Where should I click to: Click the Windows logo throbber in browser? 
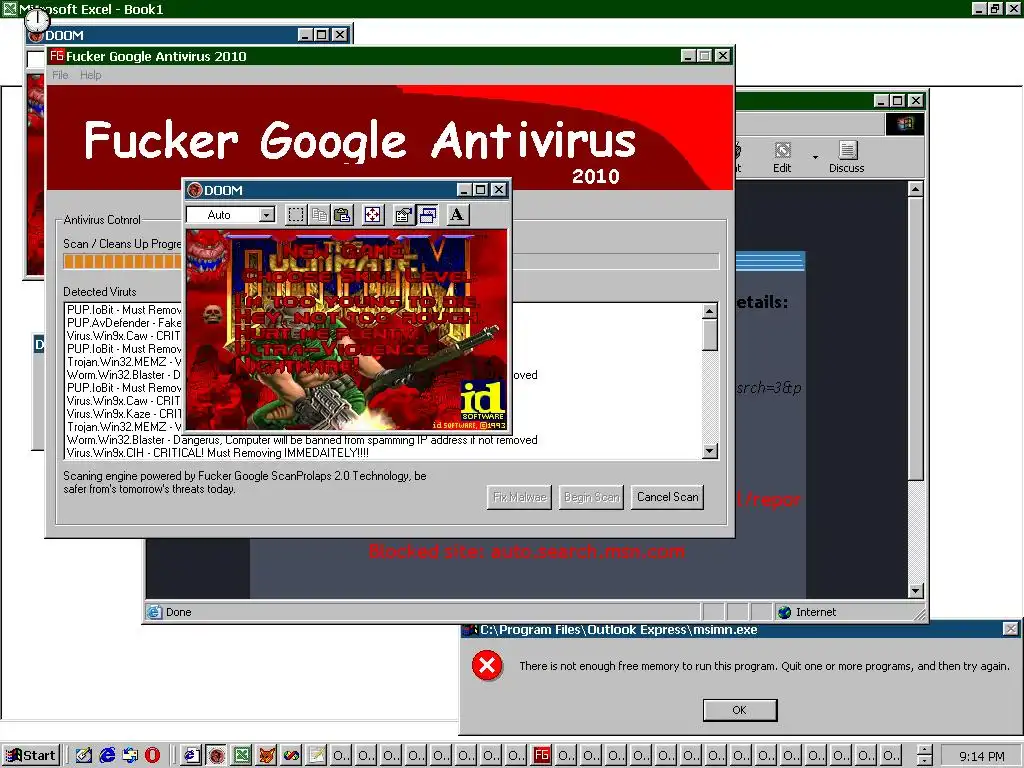[x=904, y=124]
